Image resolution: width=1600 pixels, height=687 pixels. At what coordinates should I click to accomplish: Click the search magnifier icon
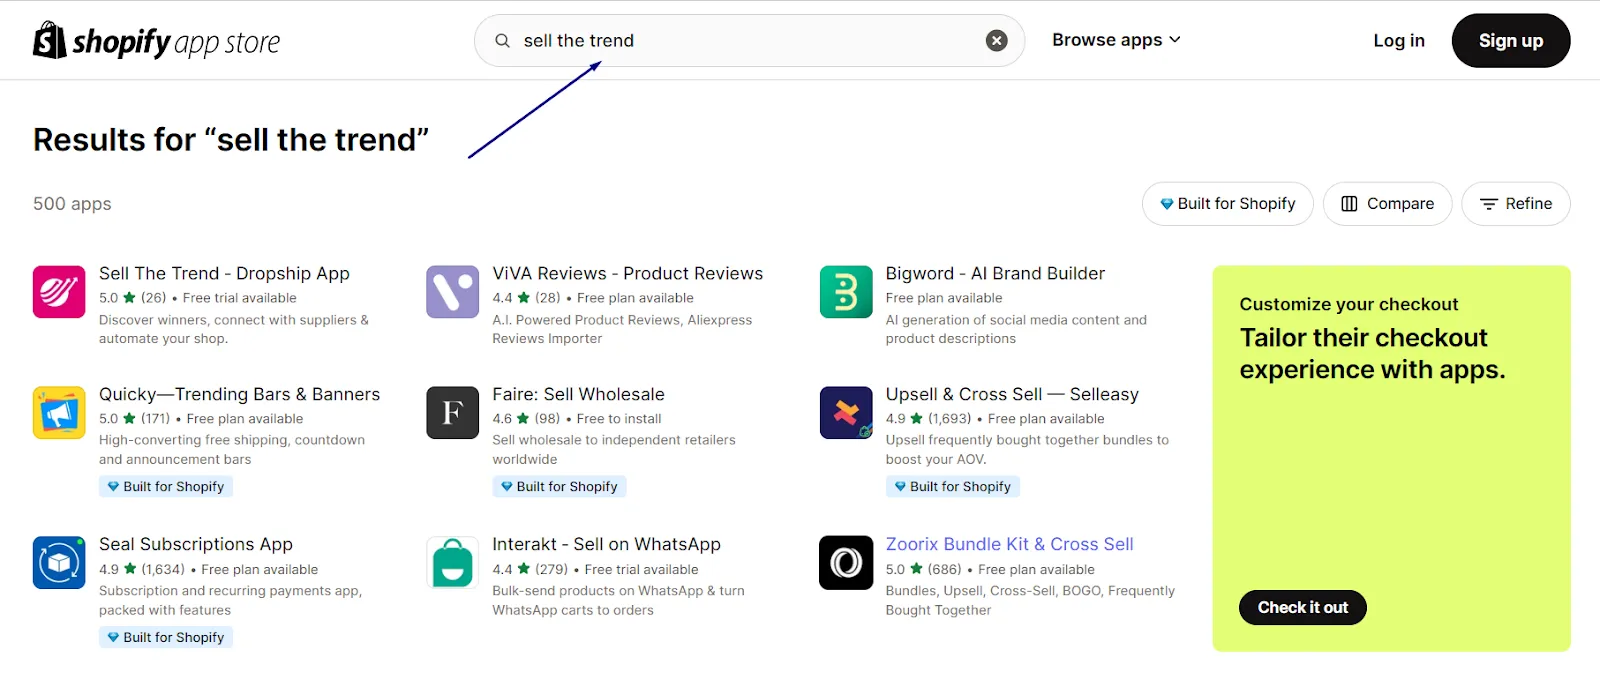point(503,41)
